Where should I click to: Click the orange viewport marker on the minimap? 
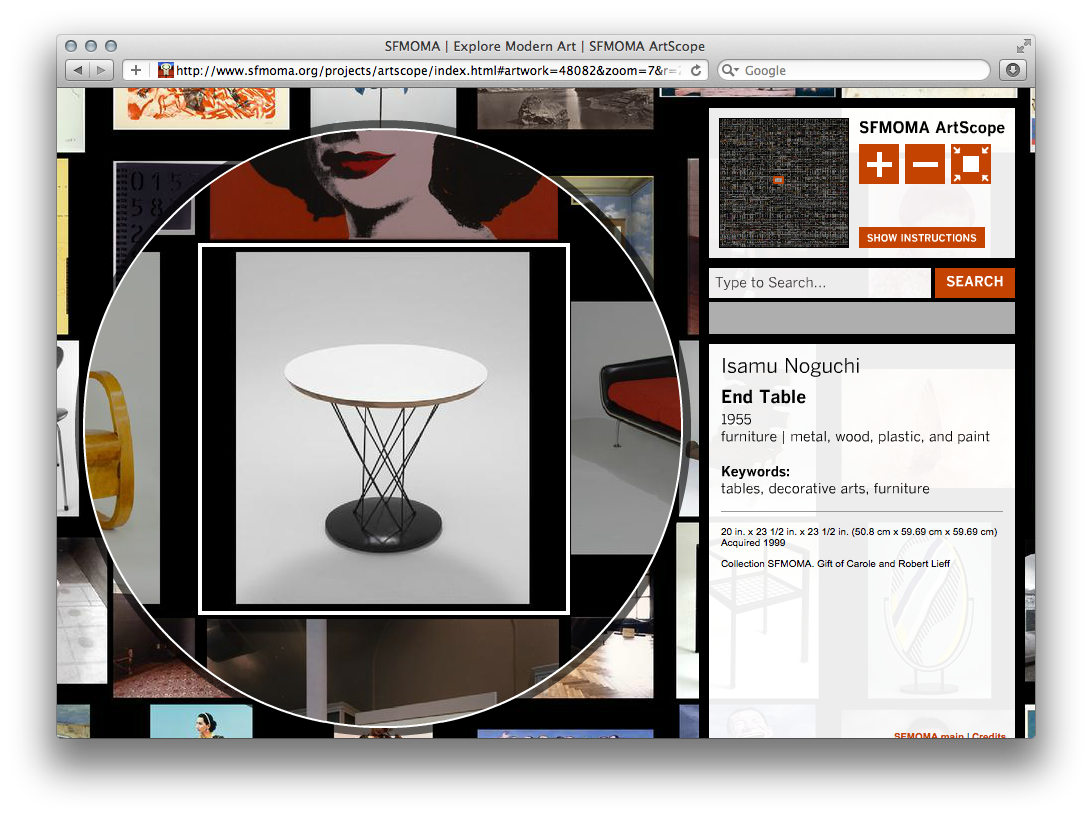tap(779, 178)
